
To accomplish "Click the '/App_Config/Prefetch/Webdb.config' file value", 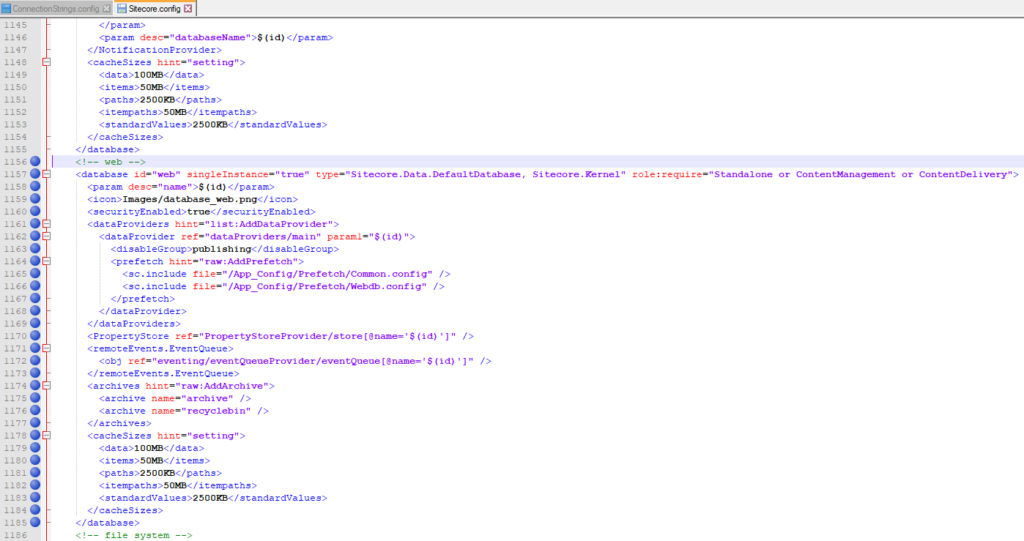I will click(324, 286).
